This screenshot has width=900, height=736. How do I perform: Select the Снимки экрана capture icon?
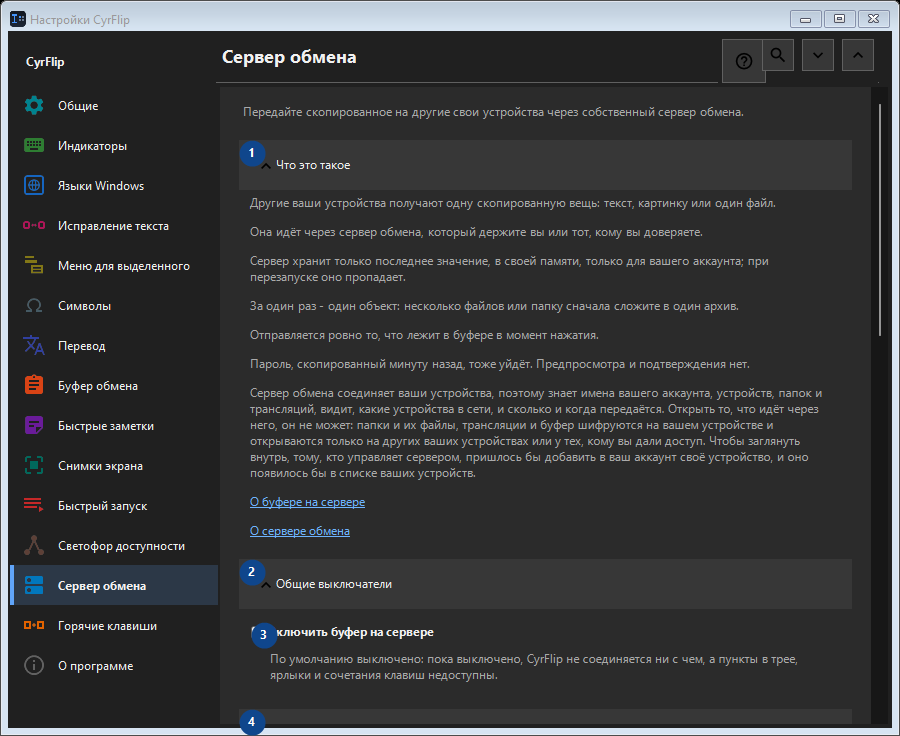(34, 466)
